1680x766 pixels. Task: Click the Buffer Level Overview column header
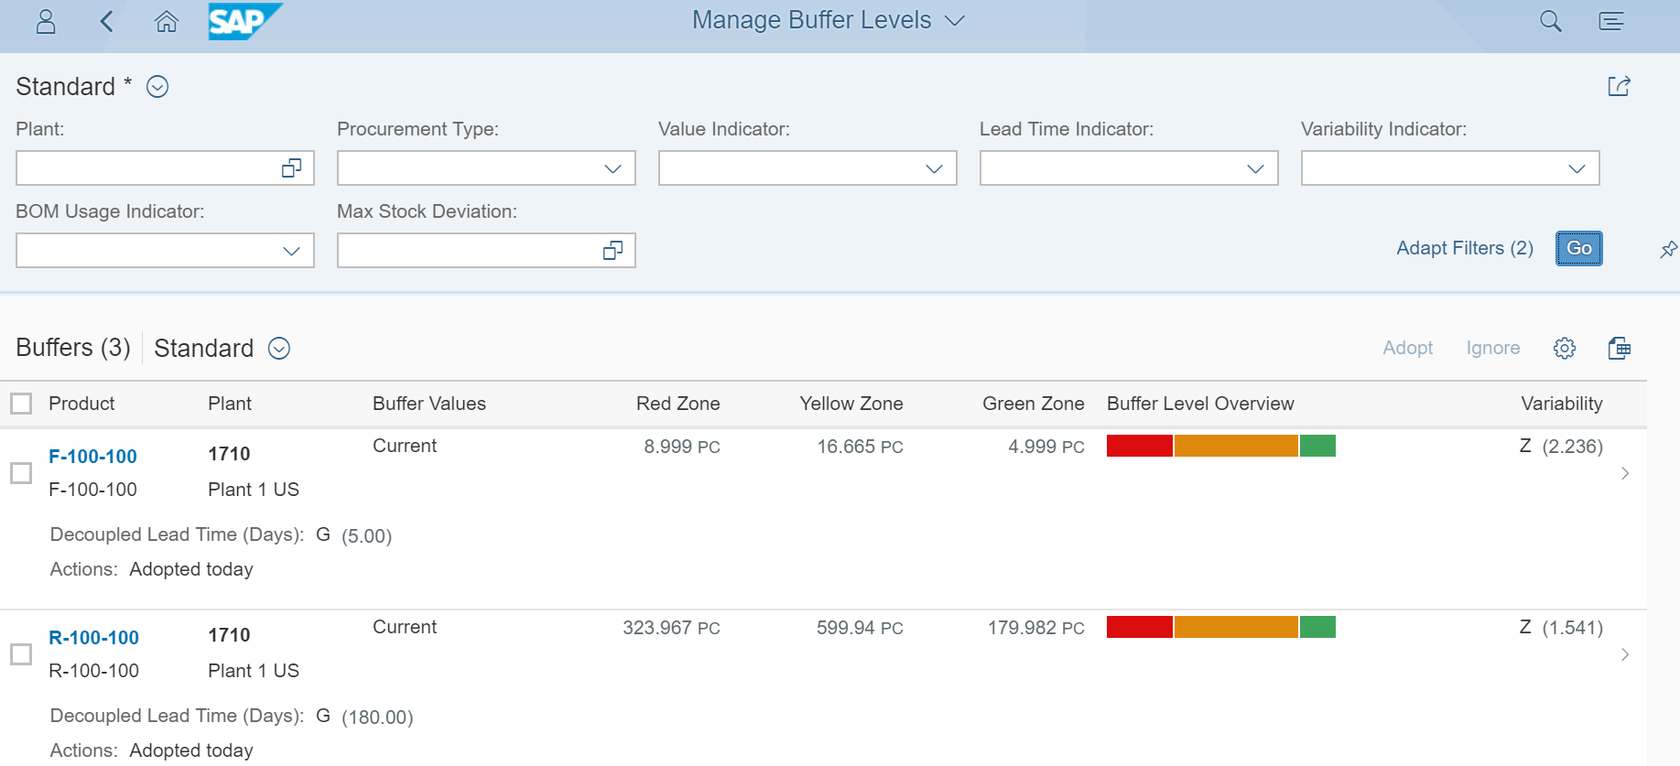[1200, 403]
